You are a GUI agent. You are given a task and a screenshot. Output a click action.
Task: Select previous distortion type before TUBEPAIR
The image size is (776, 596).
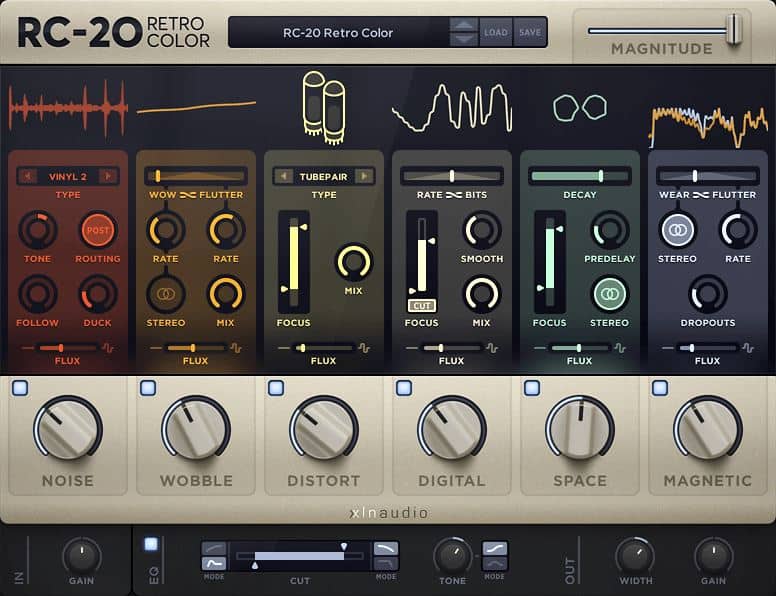(x=284, y=176)
